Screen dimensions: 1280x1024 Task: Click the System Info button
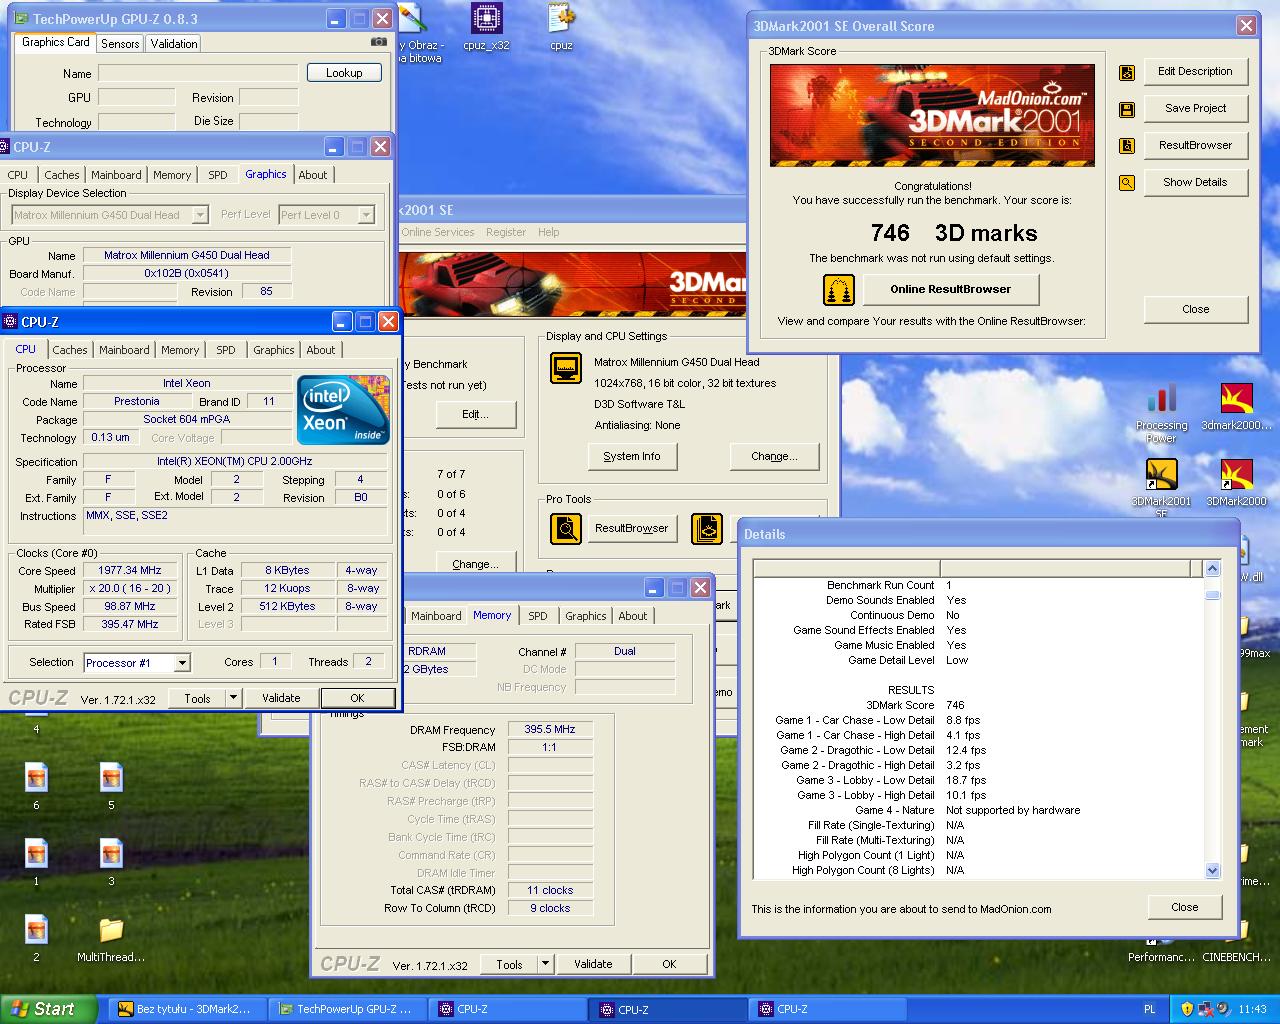point(632,457)
